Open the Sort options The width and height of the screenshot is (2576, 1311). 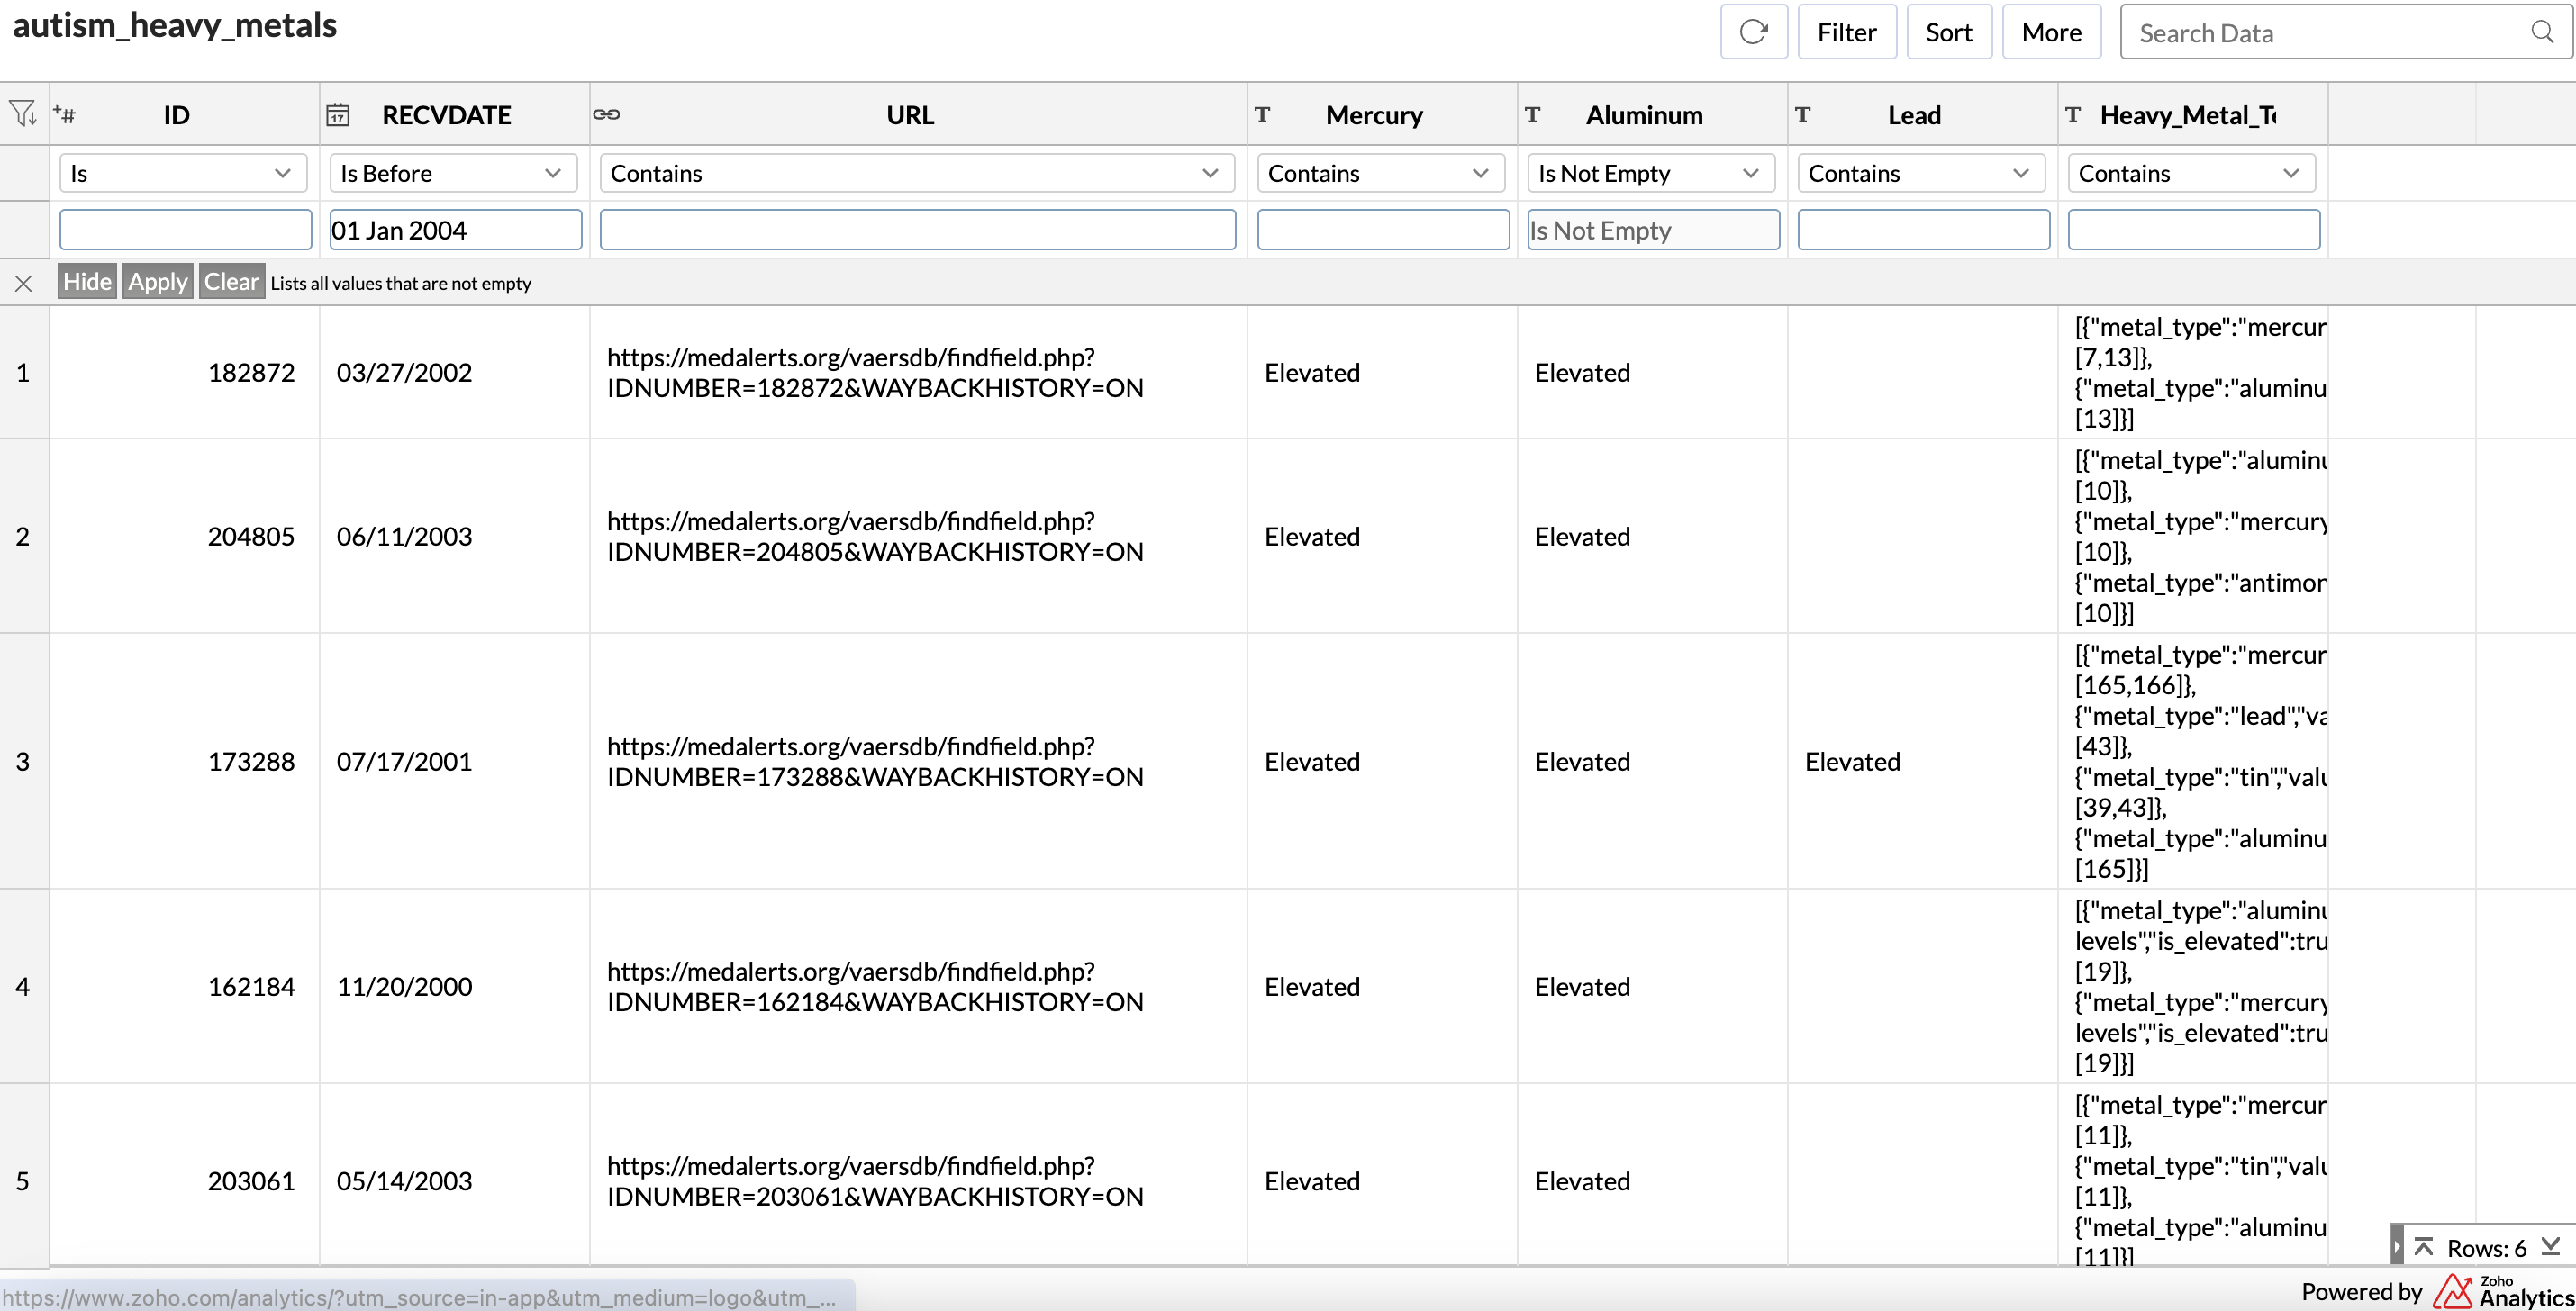[x=1948, y=32]
